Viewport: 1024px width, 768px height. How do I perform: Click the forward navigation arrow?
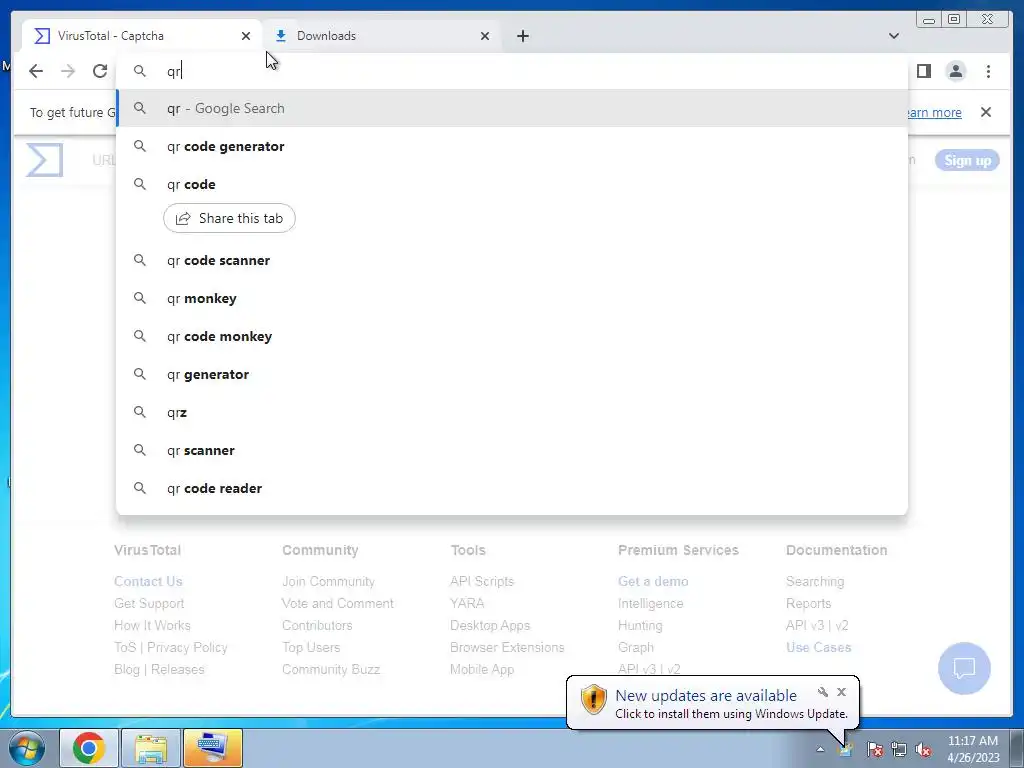(x=68, y=71)
